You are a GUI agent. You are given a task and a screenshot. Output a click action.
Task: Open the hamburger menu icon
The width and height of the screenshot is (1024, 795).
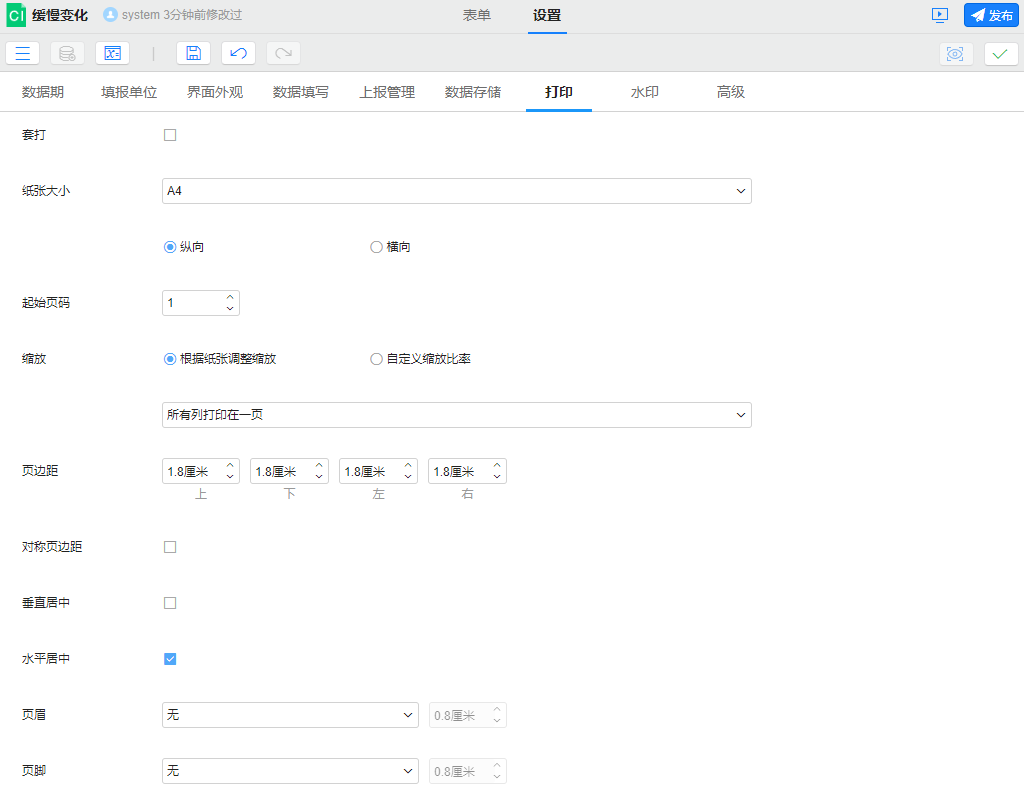pyautogui.click(x=22, y=54)
